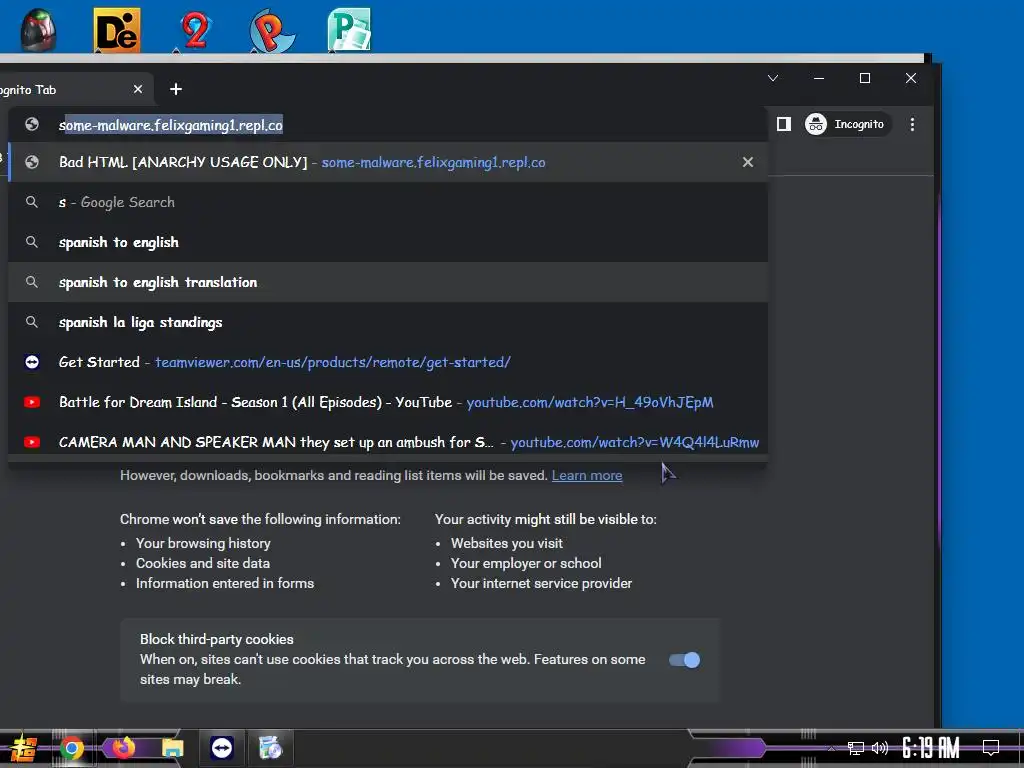This screenshot has width=1024, height=768.
Task: Click the search icon beside 'spanish to english'
Action: (31, 242)
